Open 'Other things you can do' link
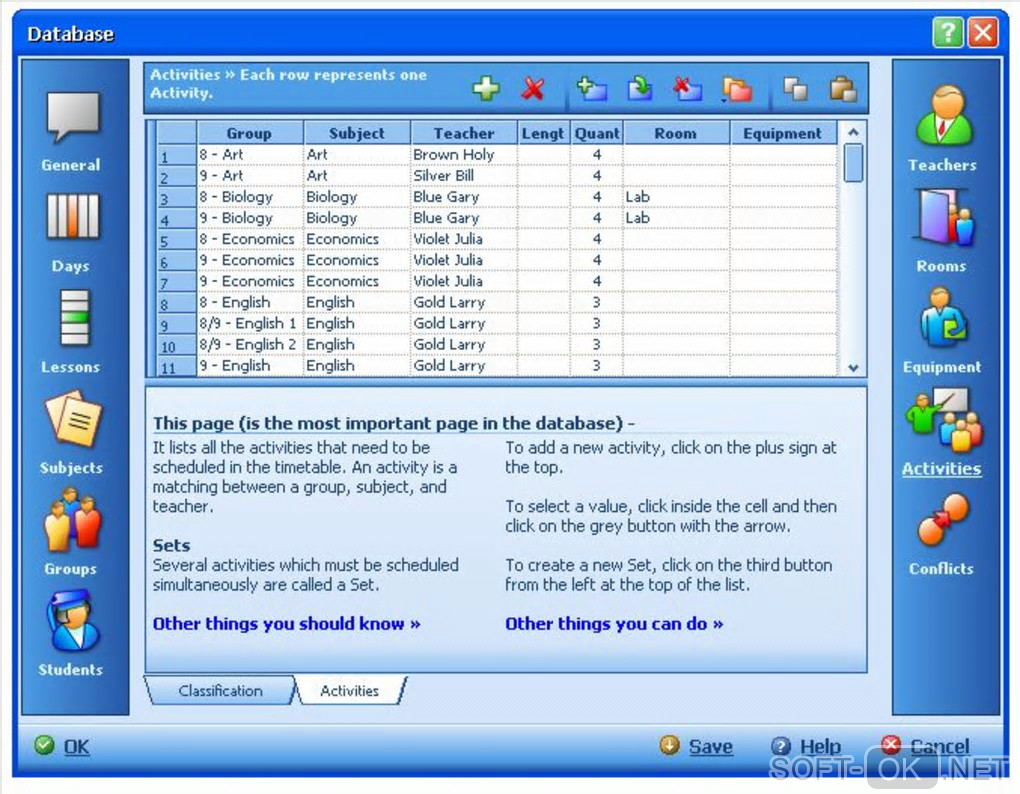Image resolution: width=1020 pixels, height=794 pixels. 614,624
